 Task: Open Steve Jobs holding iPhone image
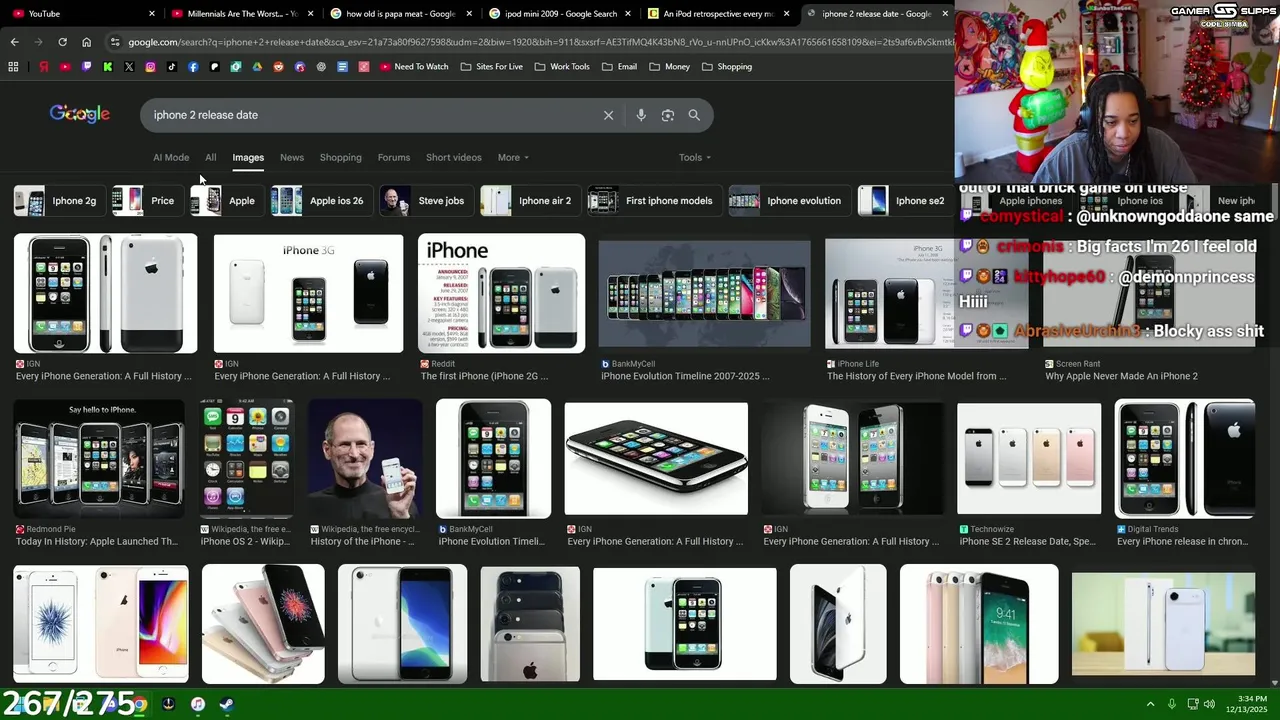(365, 458)
